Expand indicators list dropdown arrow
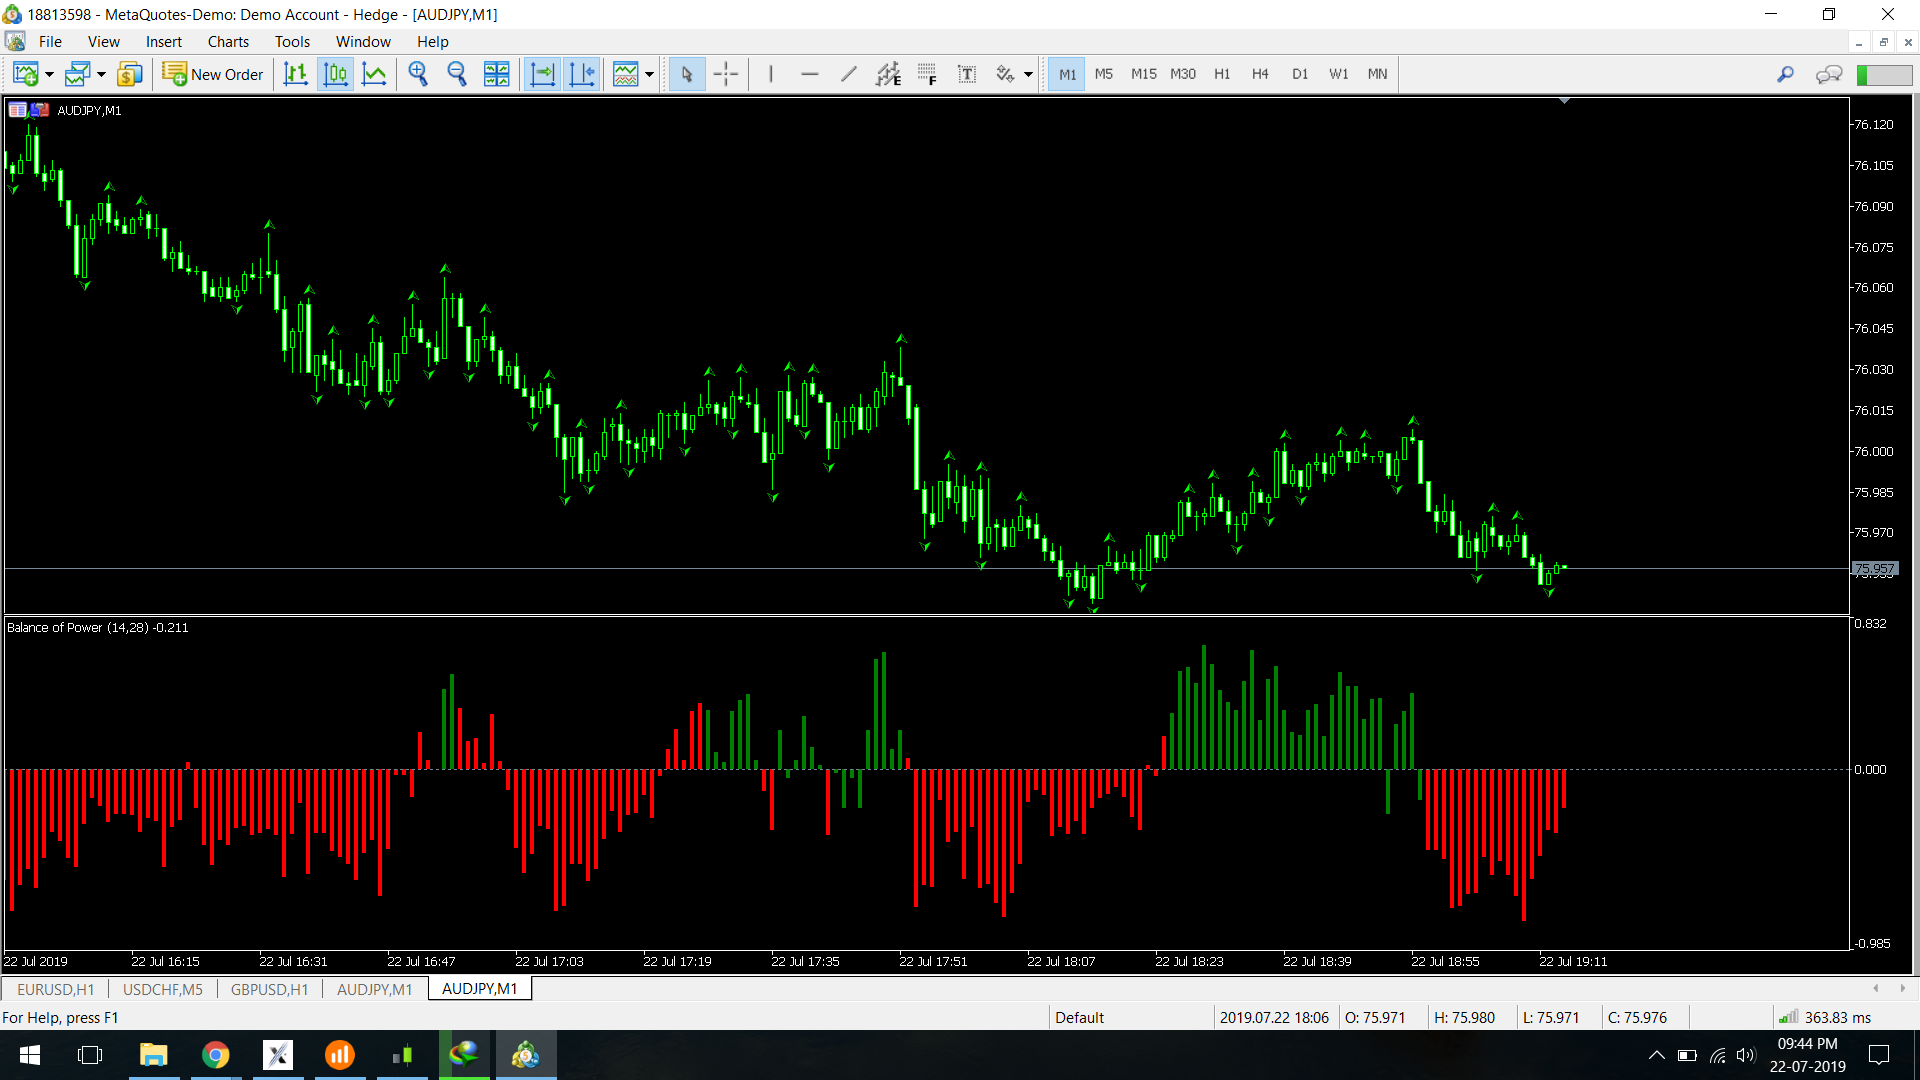Image resolution: width=1920 pixels, height=1080 pixels. tap(650, 74)
